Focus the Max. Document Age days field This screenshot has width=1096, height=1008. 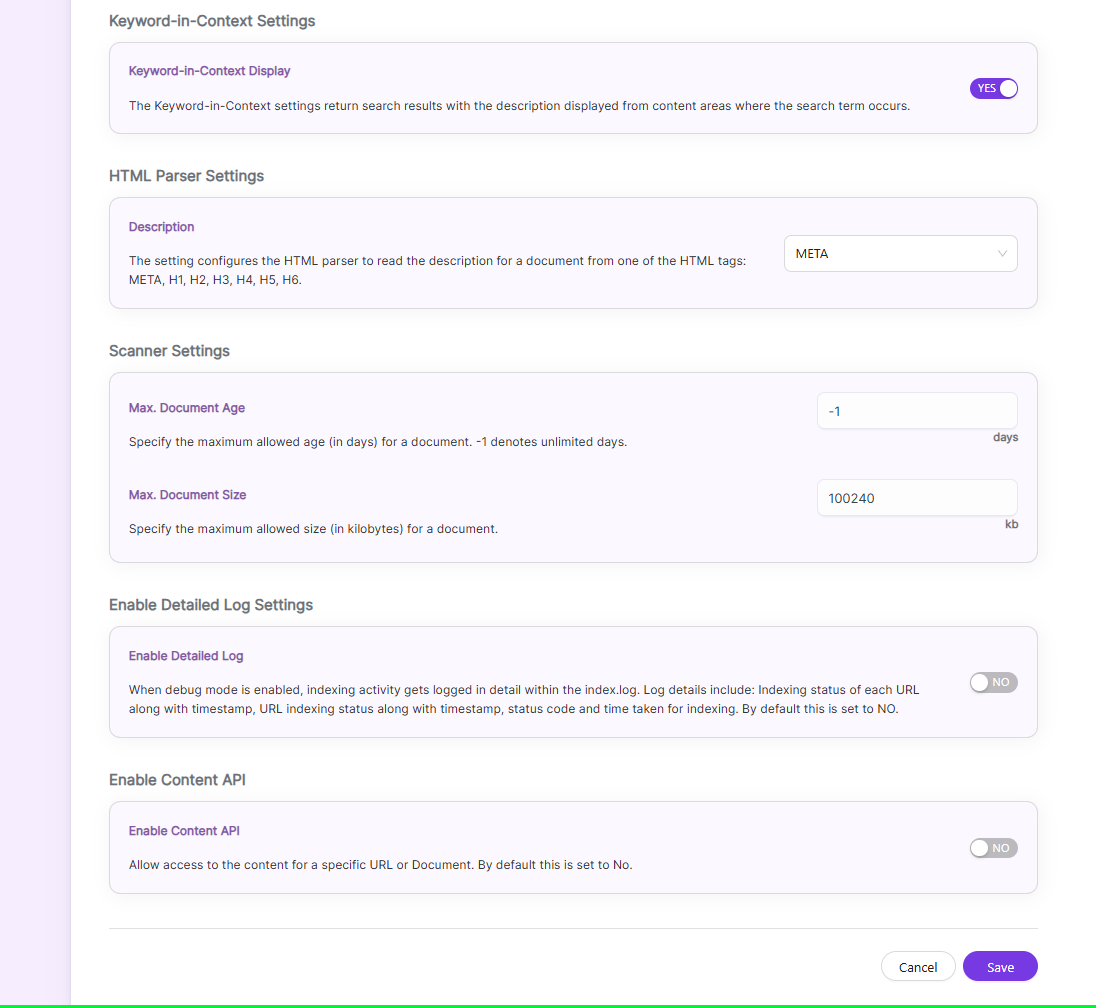point(917,411)
